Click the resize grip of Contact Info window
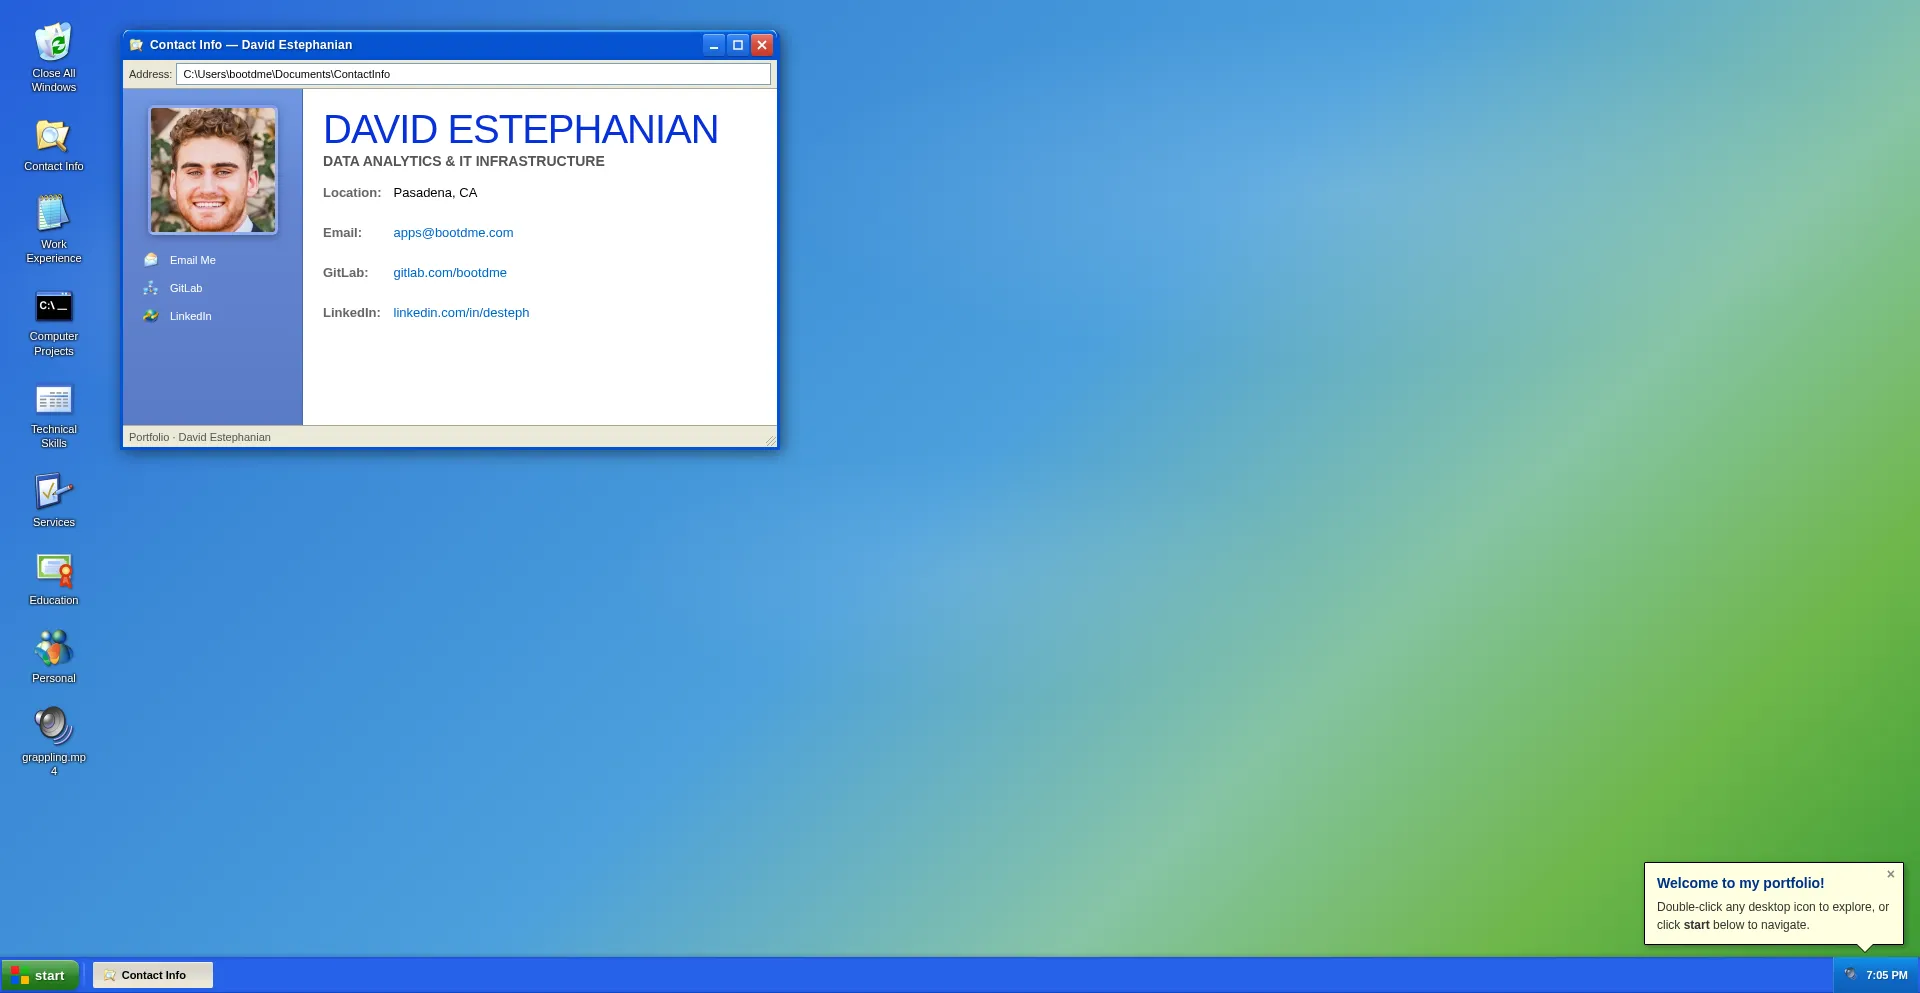This screenshot has height=993, width=1920. 770,440
